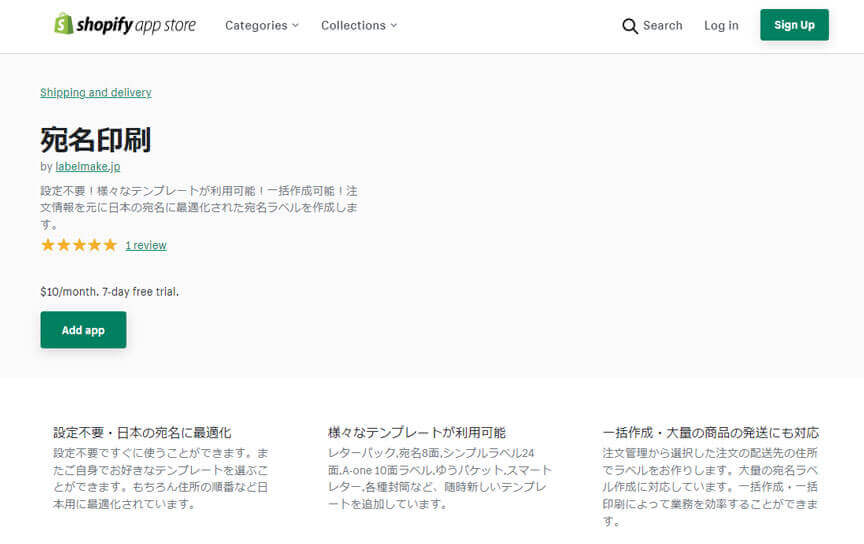Viewport: 864px width, 544px height.
Task: Click the Sign Up button
Action: click(x=794, y=25)
